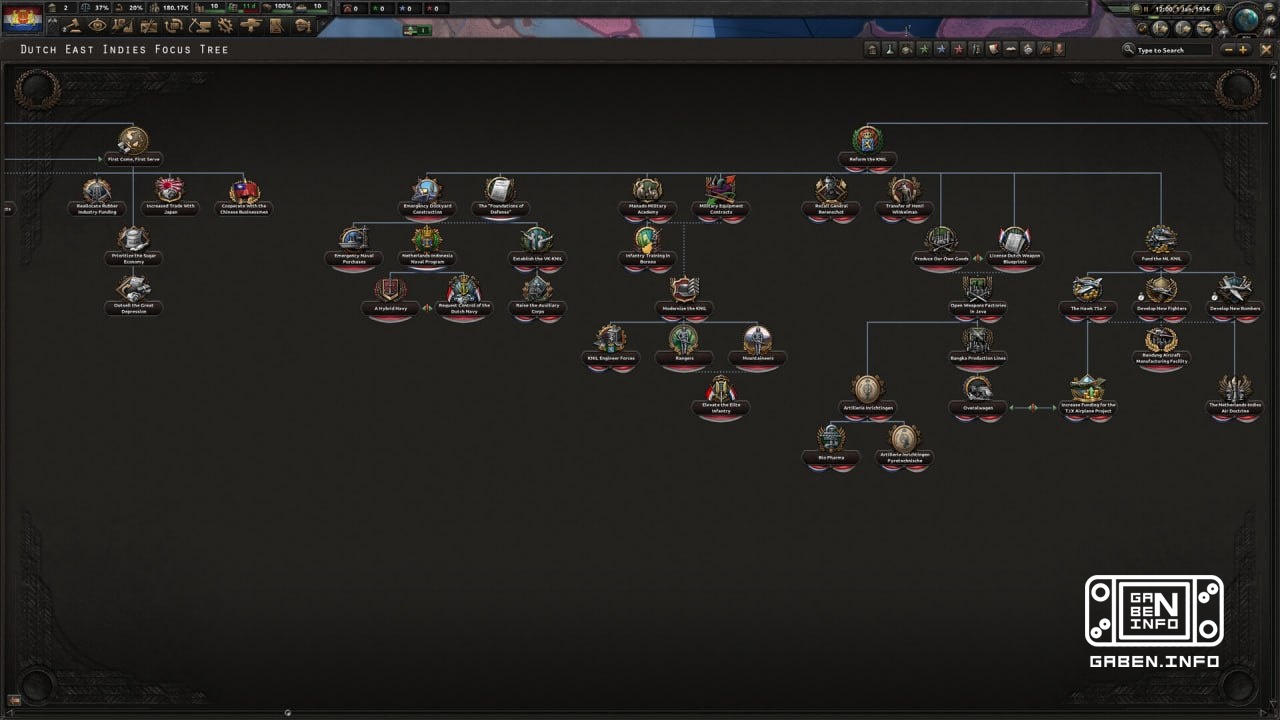Screen dimensions: 1280x720
Task: Select the A Hybrid Navy focus
Action: pos(390,296)
